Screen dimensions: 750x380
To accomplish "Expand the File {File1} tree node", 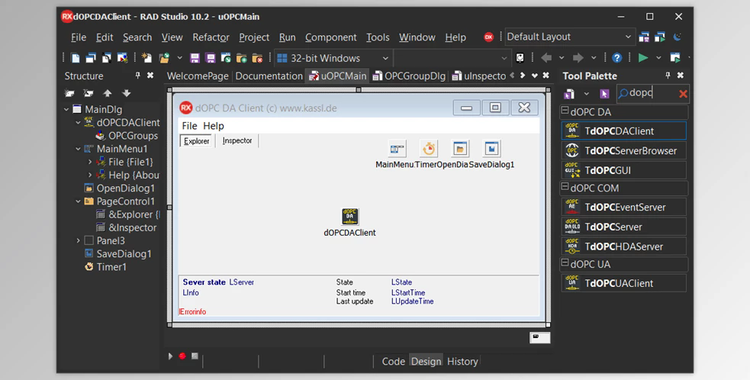I will click(90, 162).
